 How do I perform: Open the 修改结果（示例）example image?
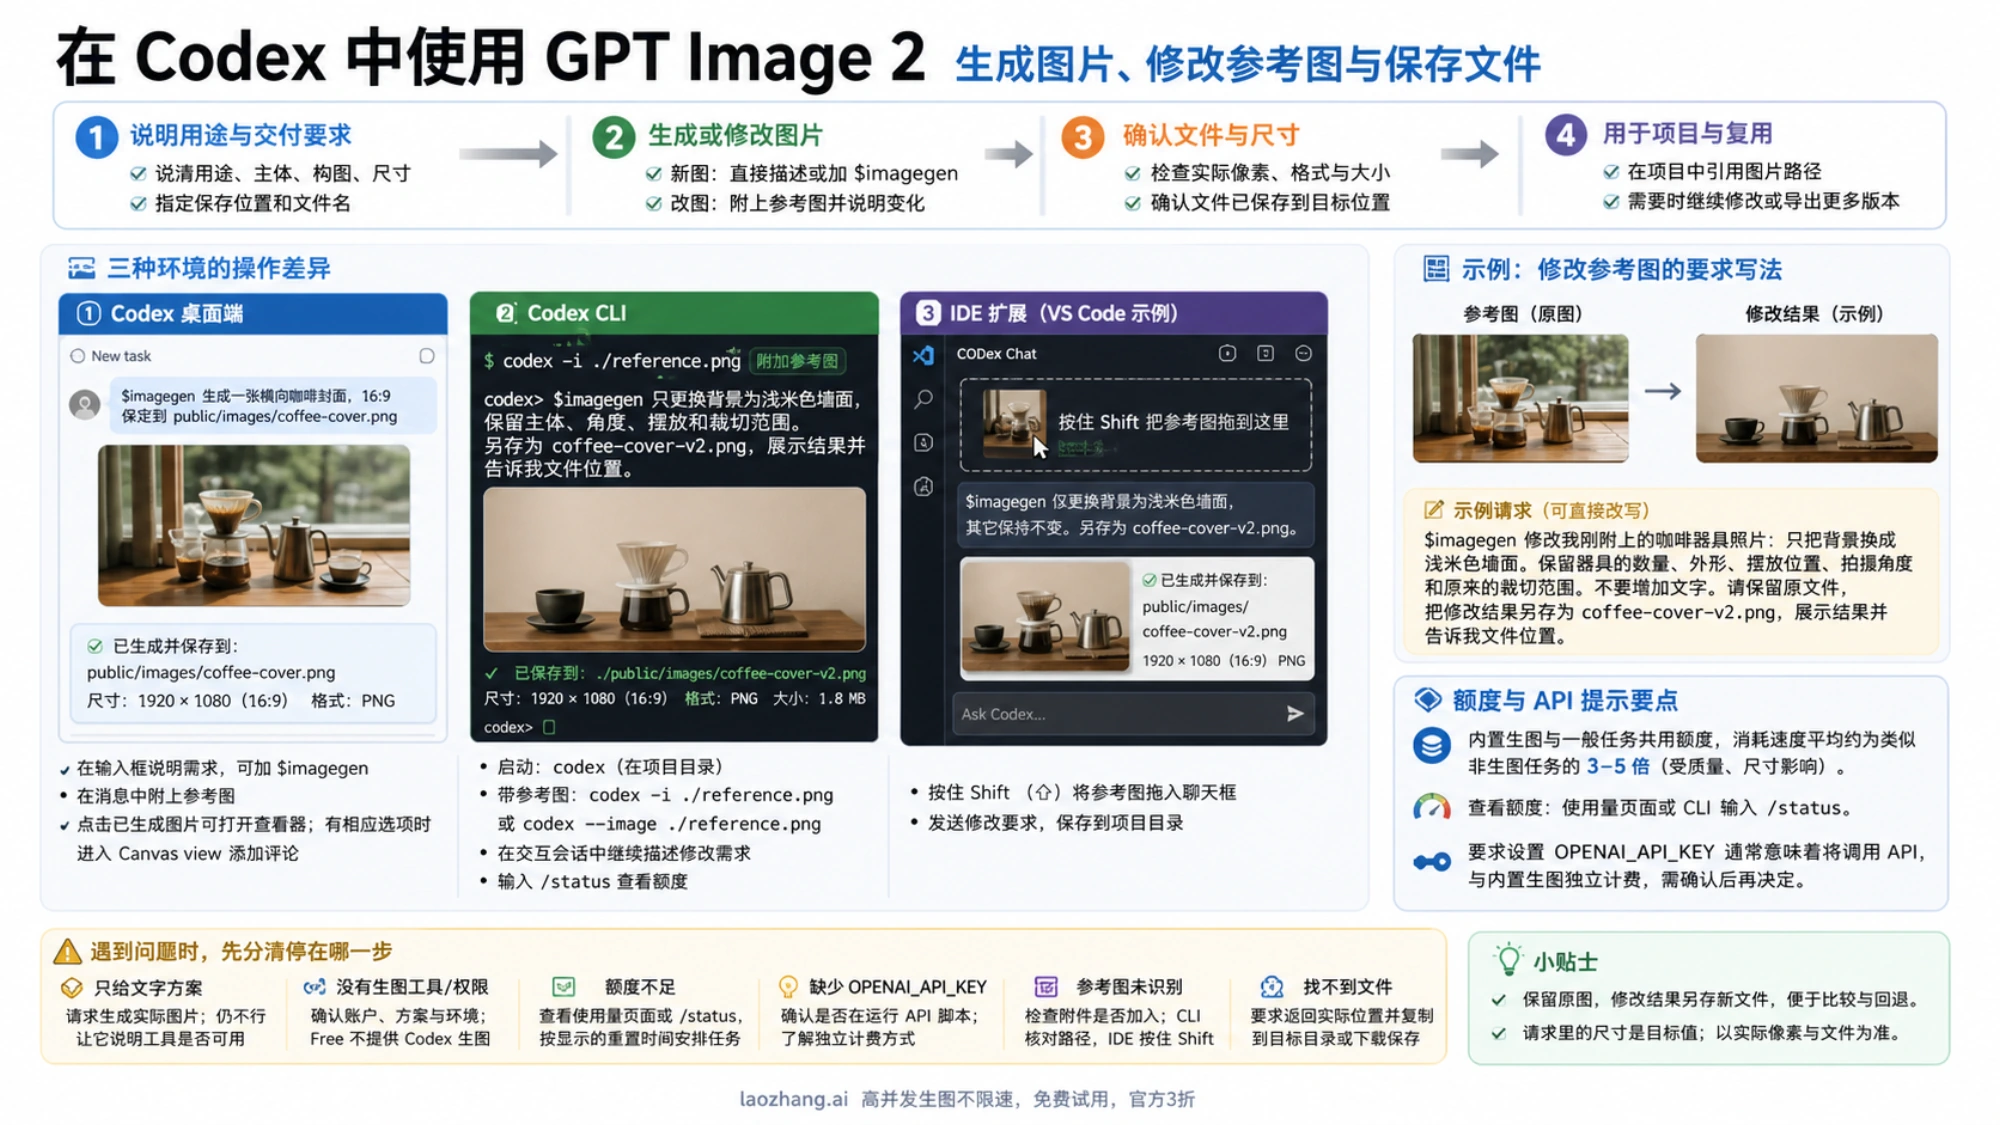(x=1816, y=398)
